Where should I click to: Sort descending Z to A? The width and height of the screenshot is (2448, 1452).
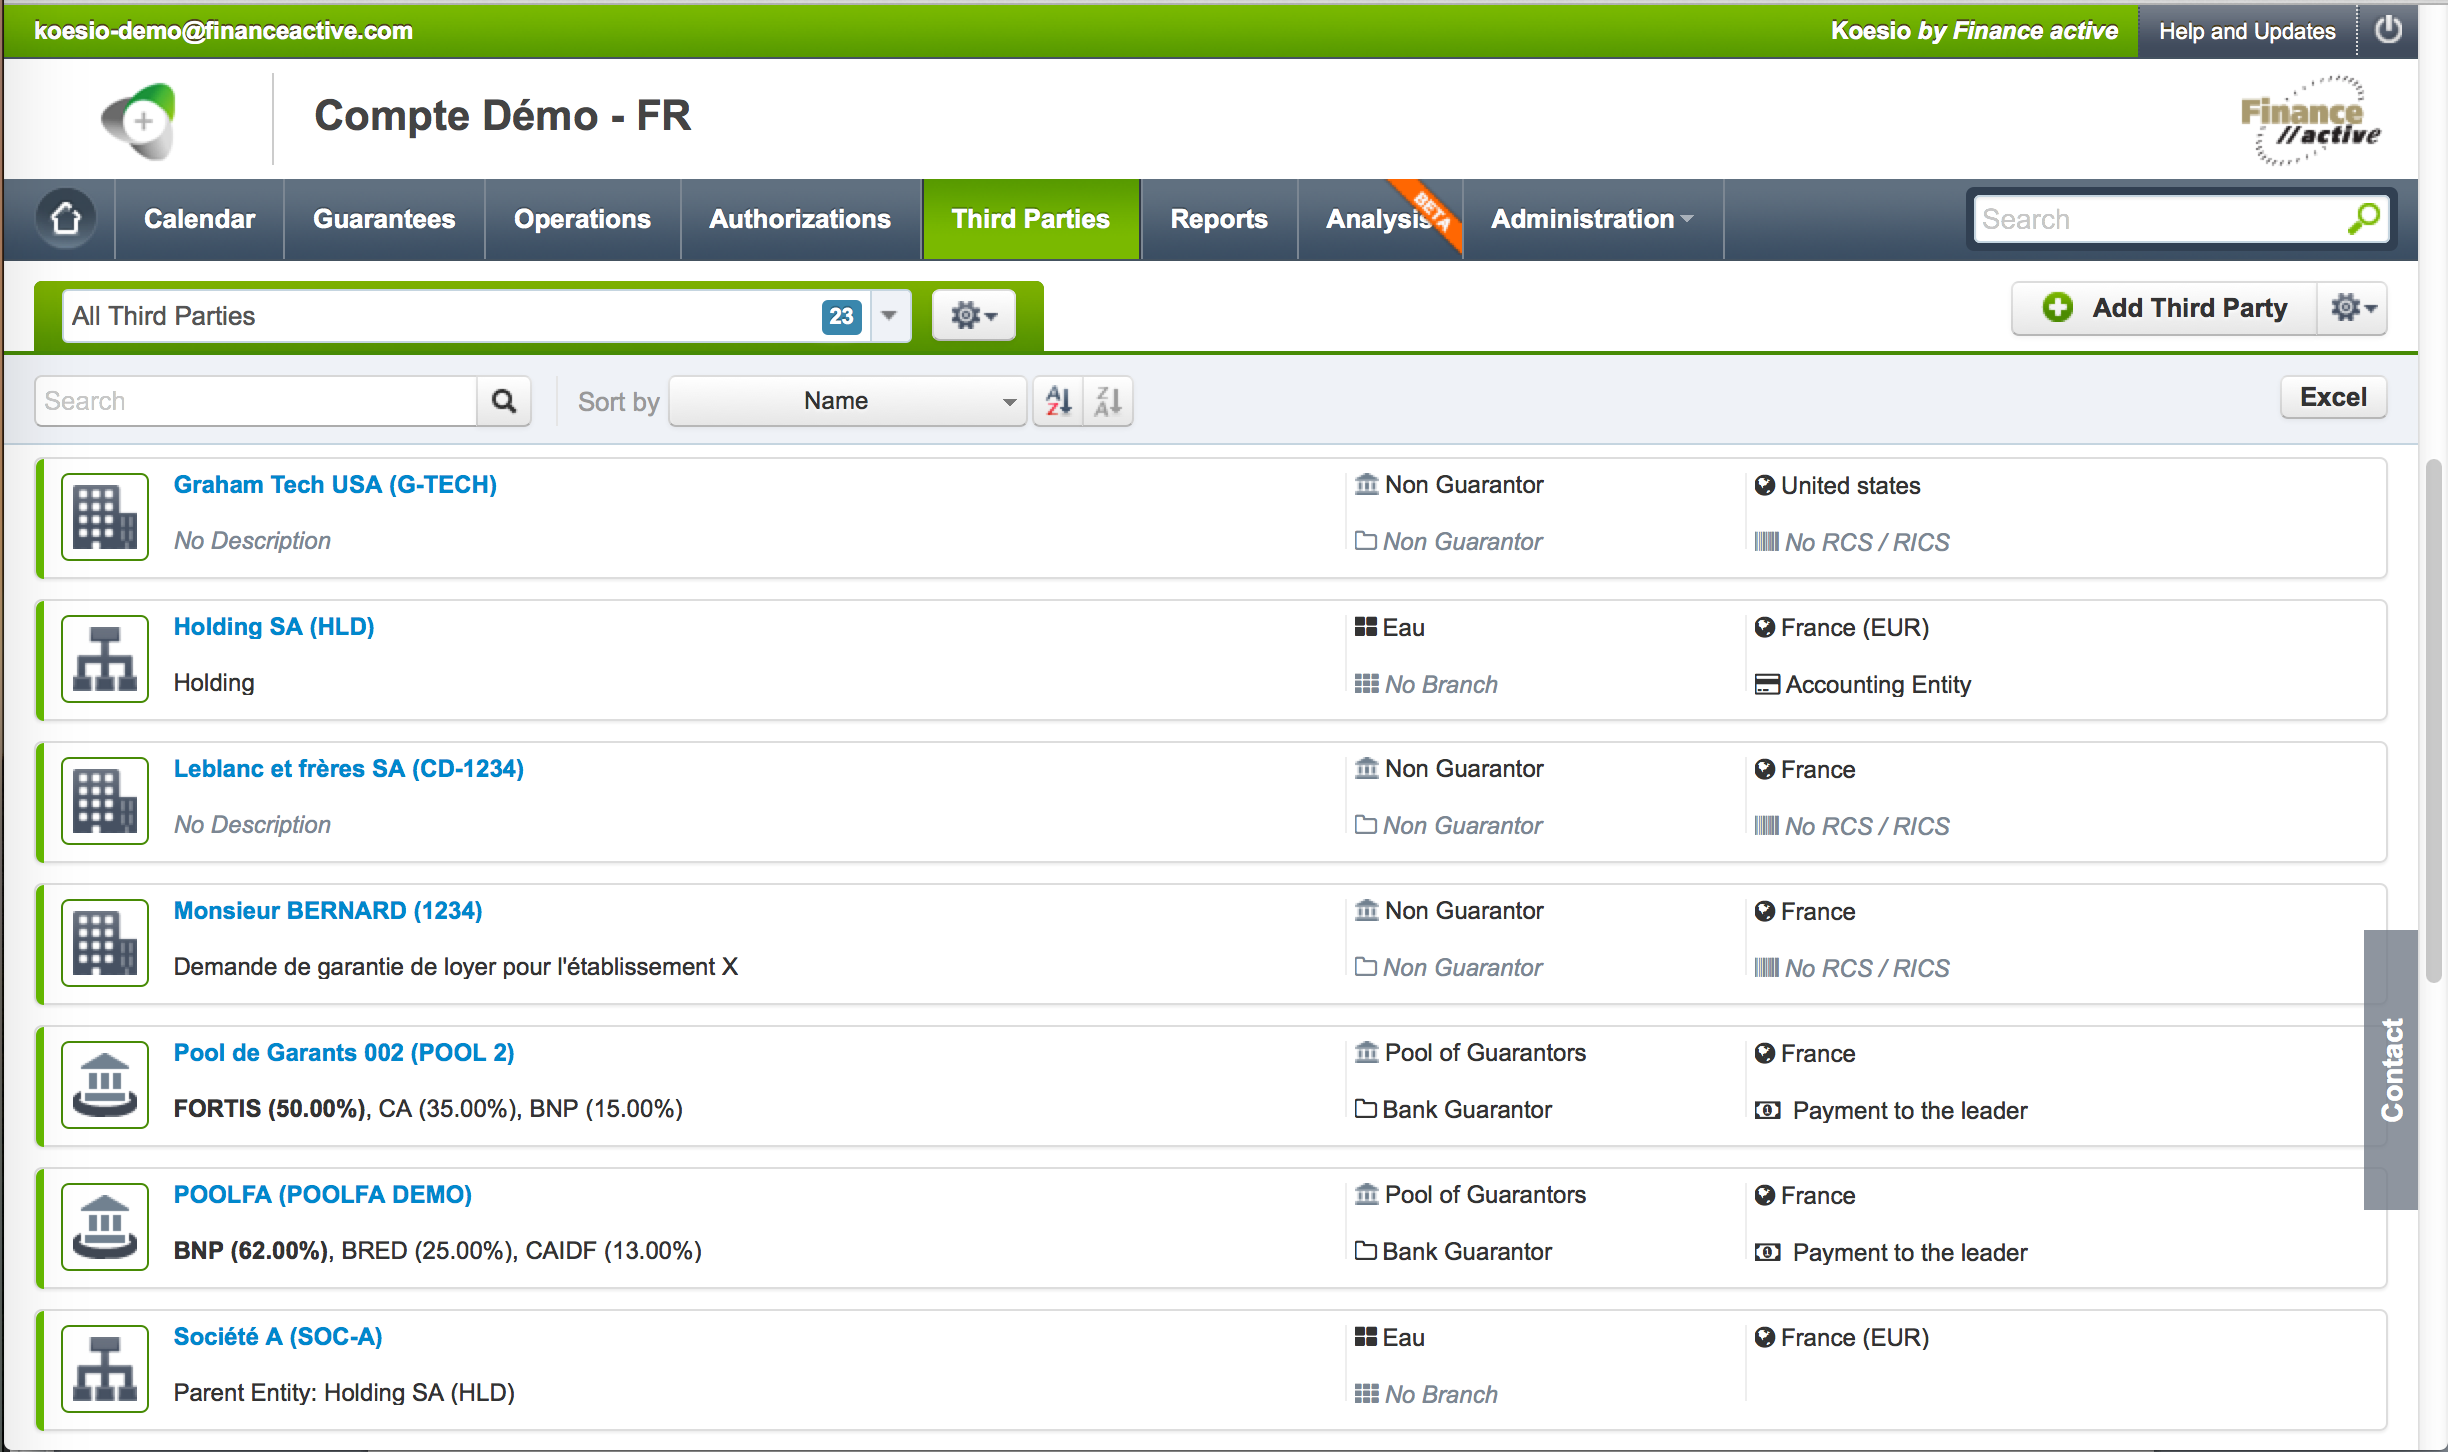[x=1108, y=401]
